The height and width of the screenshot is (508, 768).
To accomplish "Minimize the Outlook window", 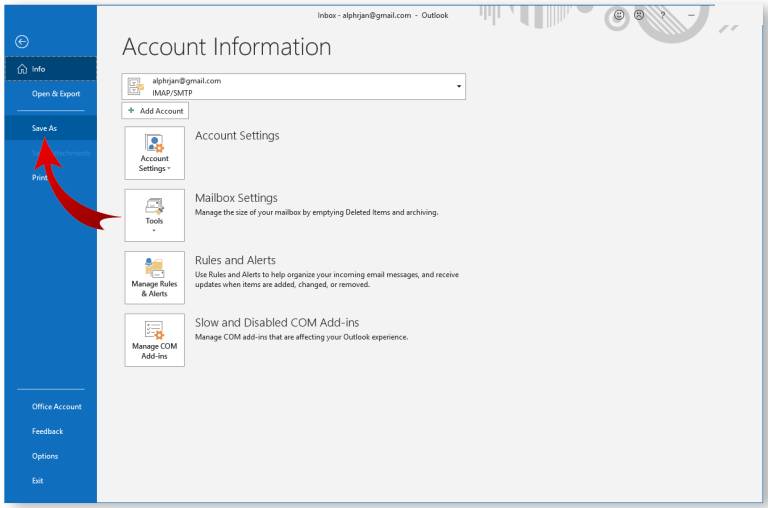I will pyautogui.click(x=691, y=15).
